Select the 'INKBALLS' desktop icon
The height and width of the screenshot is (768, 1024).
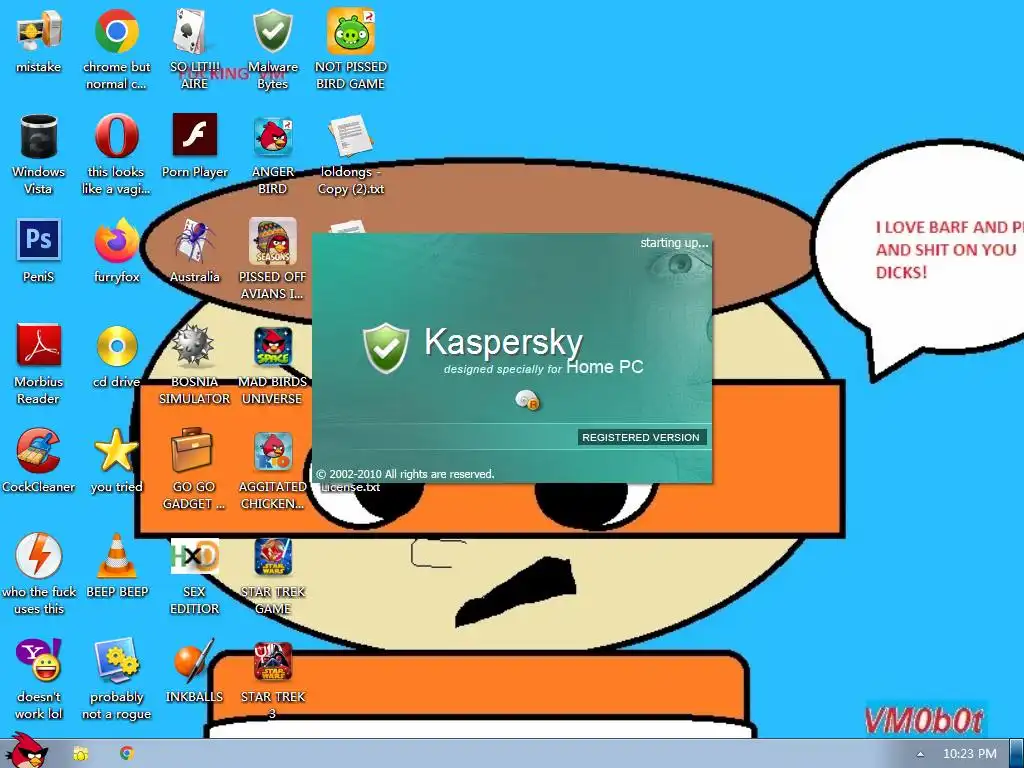coord(194,660)
